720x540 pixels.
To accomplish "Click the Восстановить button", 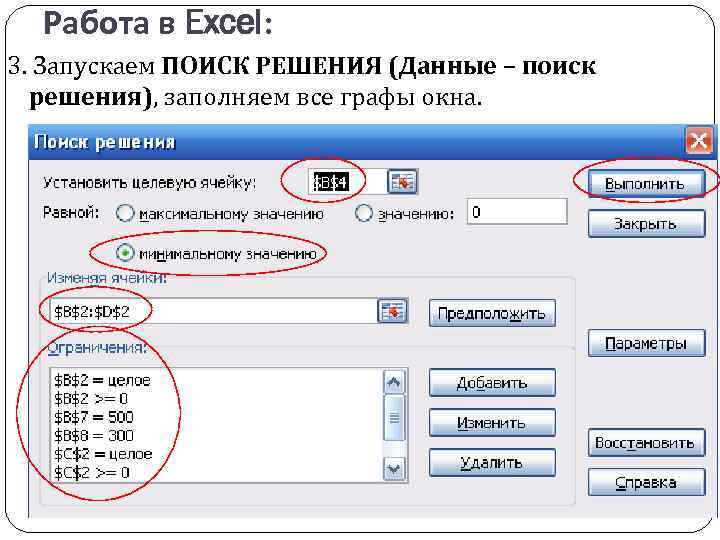I will (x=646, y=443).
